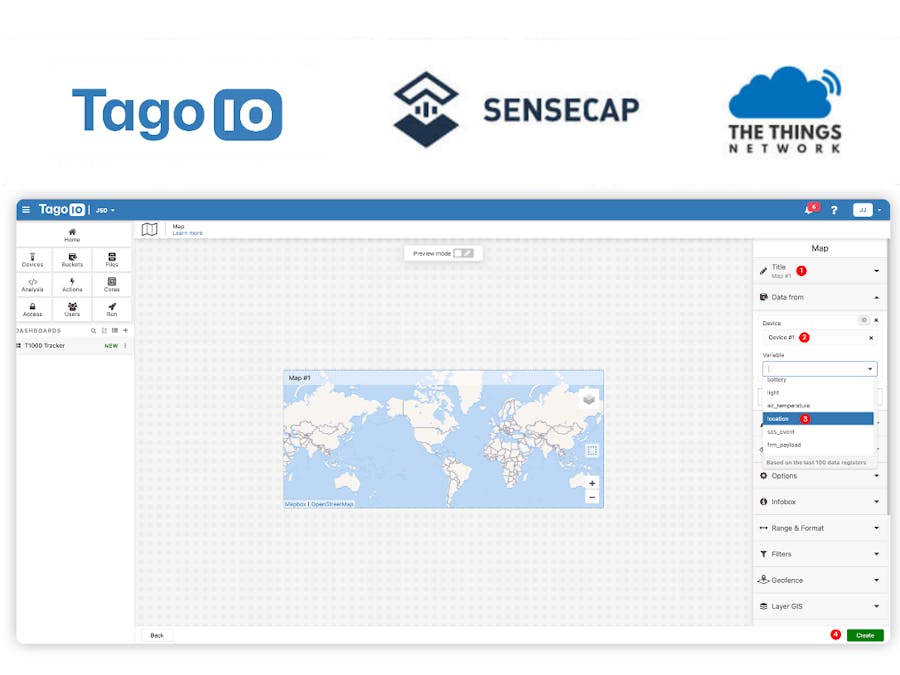Image resolution: width=900 pixels, height=675 pixels.
Task: Expand the Options section
Action: [x=820, y=476]
